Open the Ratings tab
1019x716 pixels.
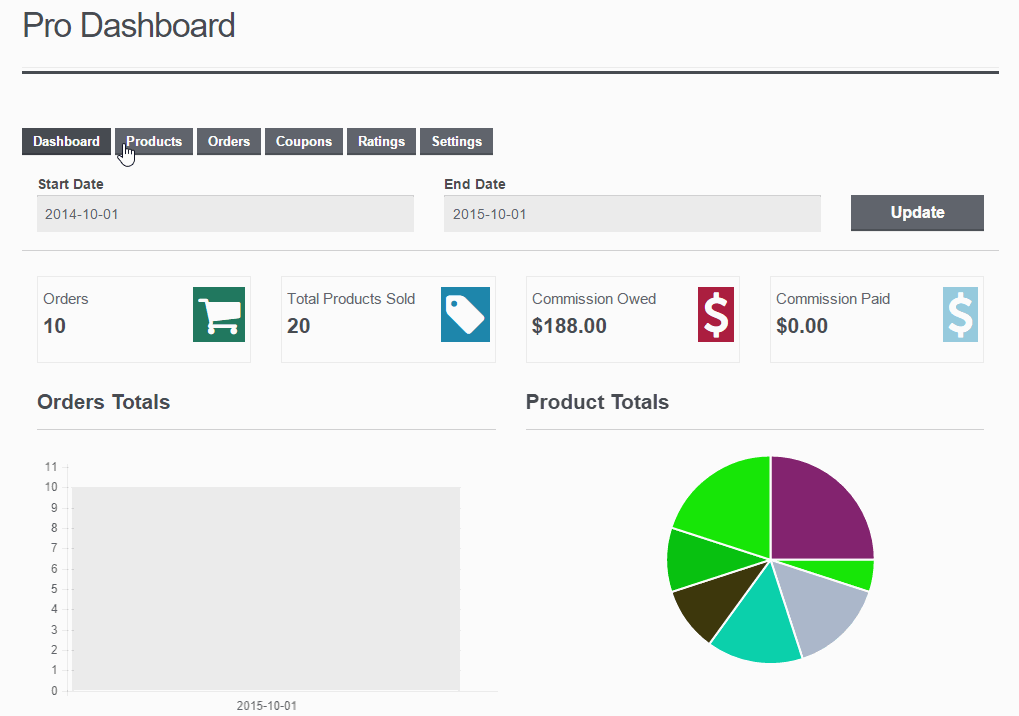tap(381, 142)
